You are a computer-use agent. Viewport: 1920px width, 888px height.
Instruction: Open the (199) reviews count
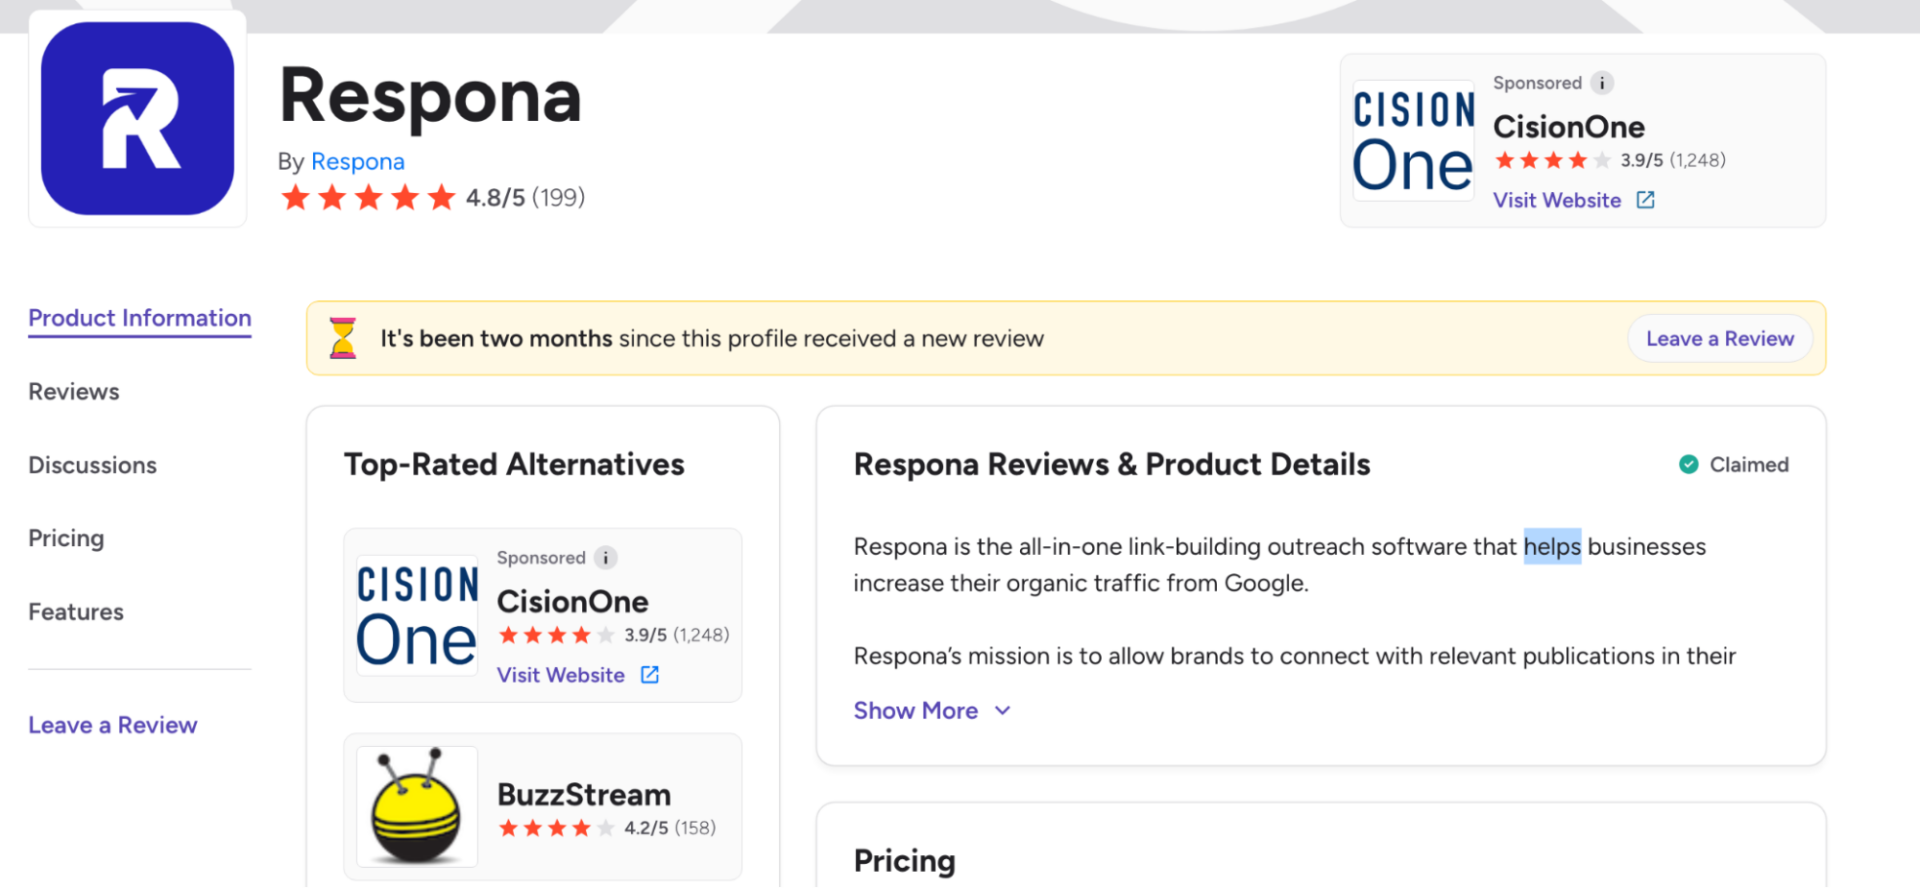559,198
